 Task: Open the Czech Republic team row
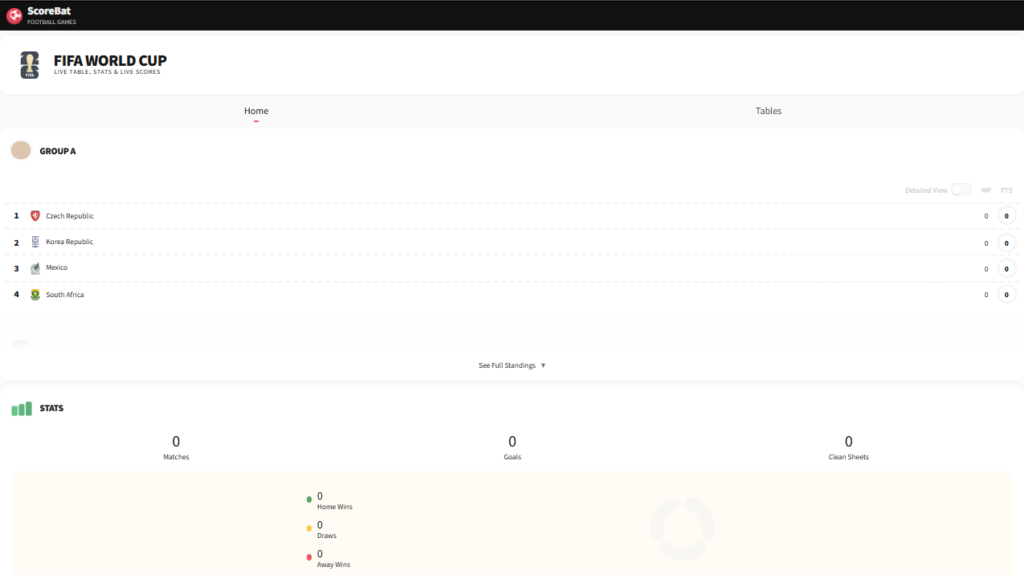512,216
